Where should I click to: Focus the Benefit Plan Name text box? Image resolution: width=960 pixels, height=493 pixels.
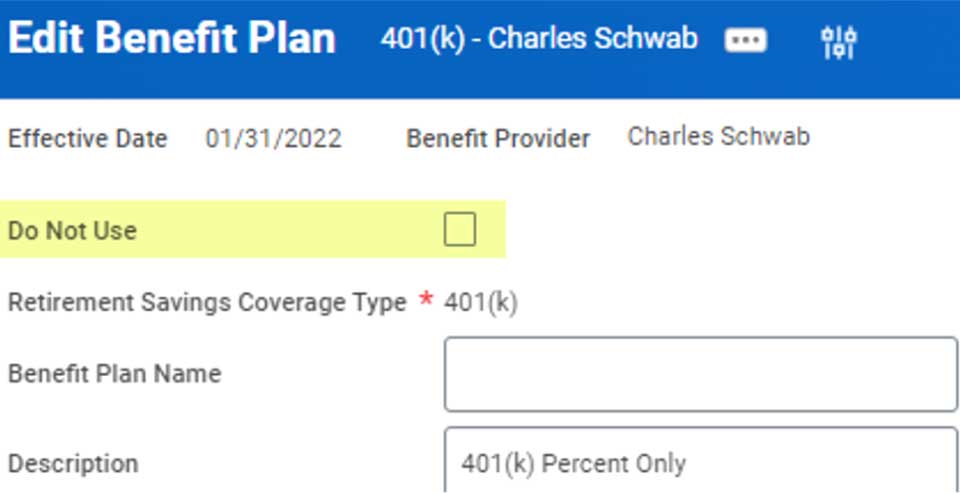pyautogui.click(x=700, y=374)
